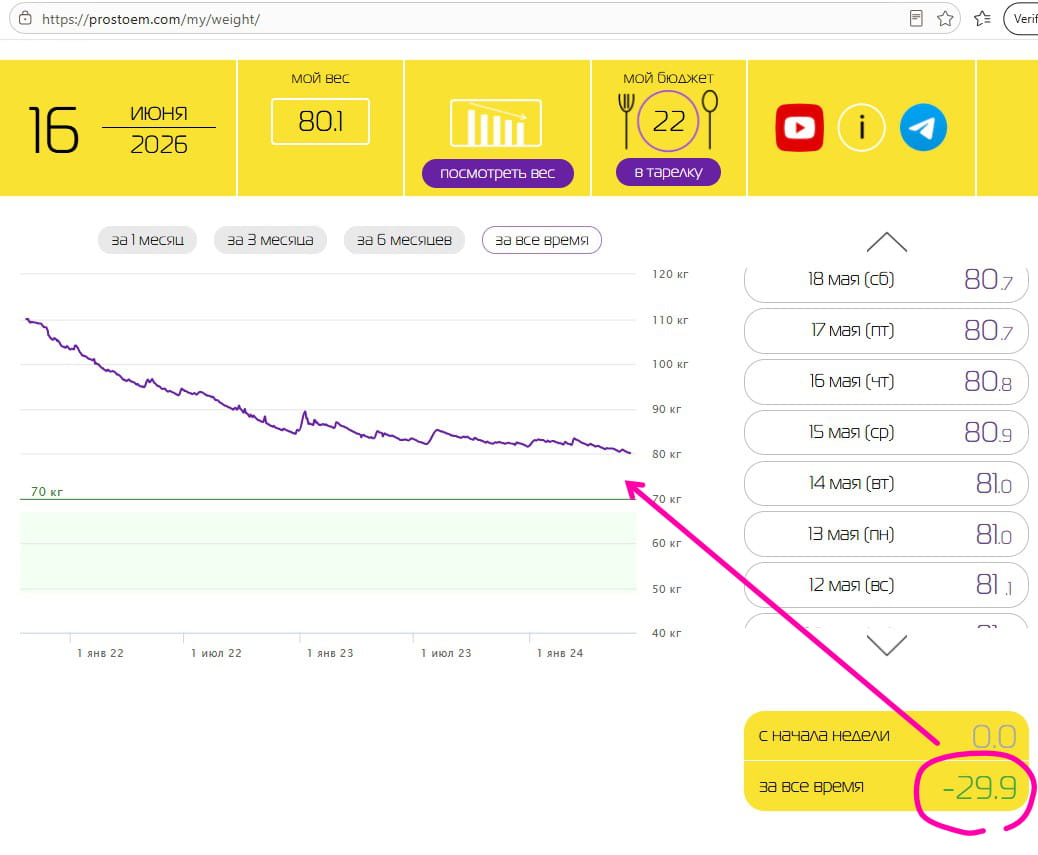Click the 'за все время' total row
1038x855 pixels.
point(886,786)
